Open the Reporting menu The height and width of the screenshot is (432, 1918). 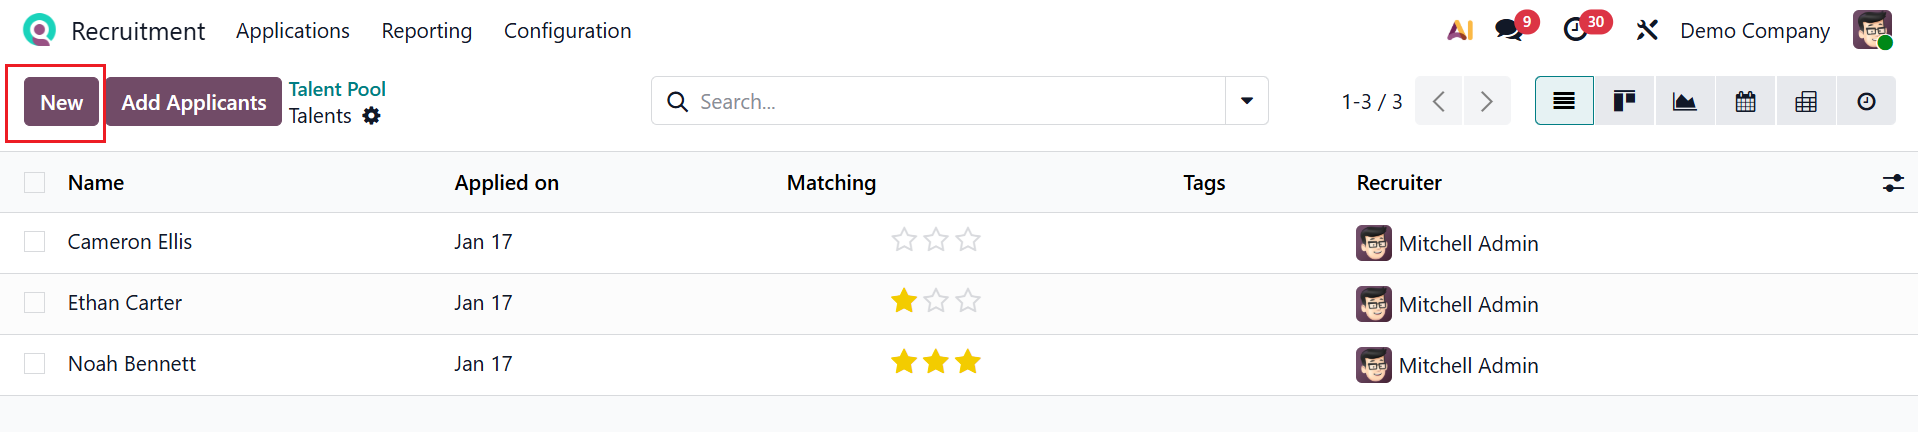(x=427, y=31)
